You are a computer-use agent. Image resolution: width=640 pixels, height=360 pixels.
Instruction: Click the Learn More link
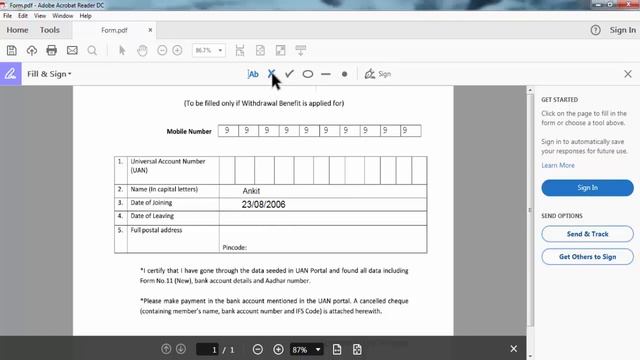coord(558,165)
